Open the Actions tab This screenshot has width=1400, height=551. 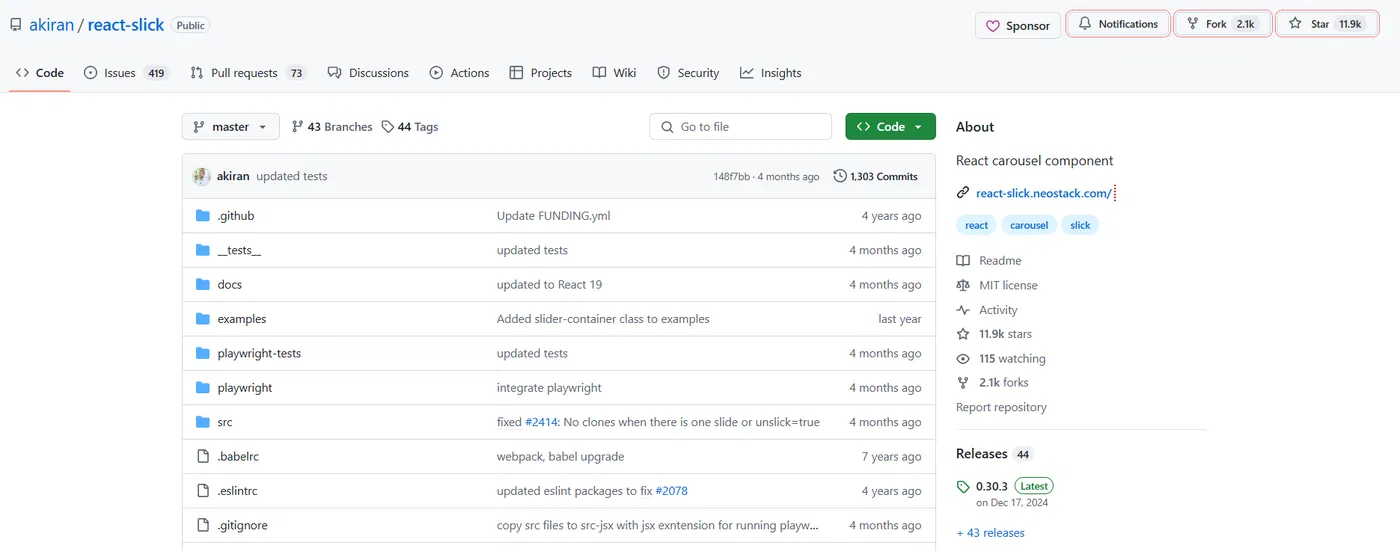pyautogui.click(x=459, y=73)
